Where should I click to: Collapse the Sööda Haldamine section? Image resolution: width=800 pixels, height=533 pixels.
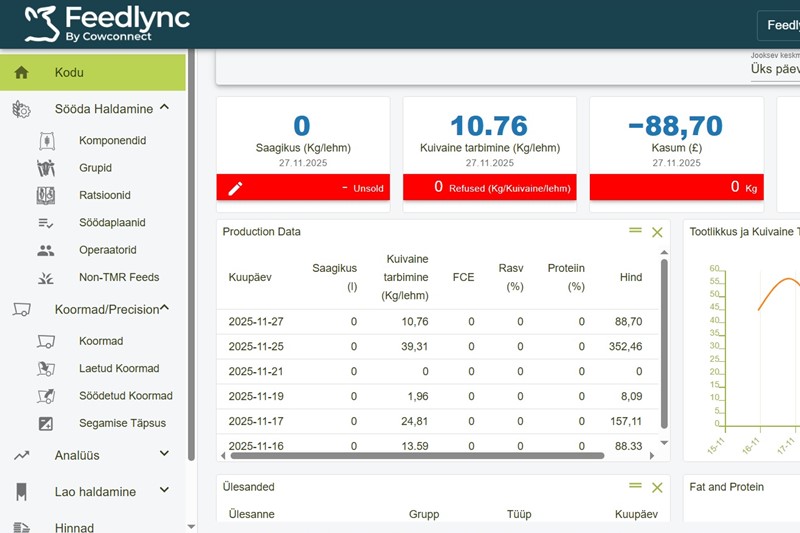pyautogui.click(x=164, y=108)
